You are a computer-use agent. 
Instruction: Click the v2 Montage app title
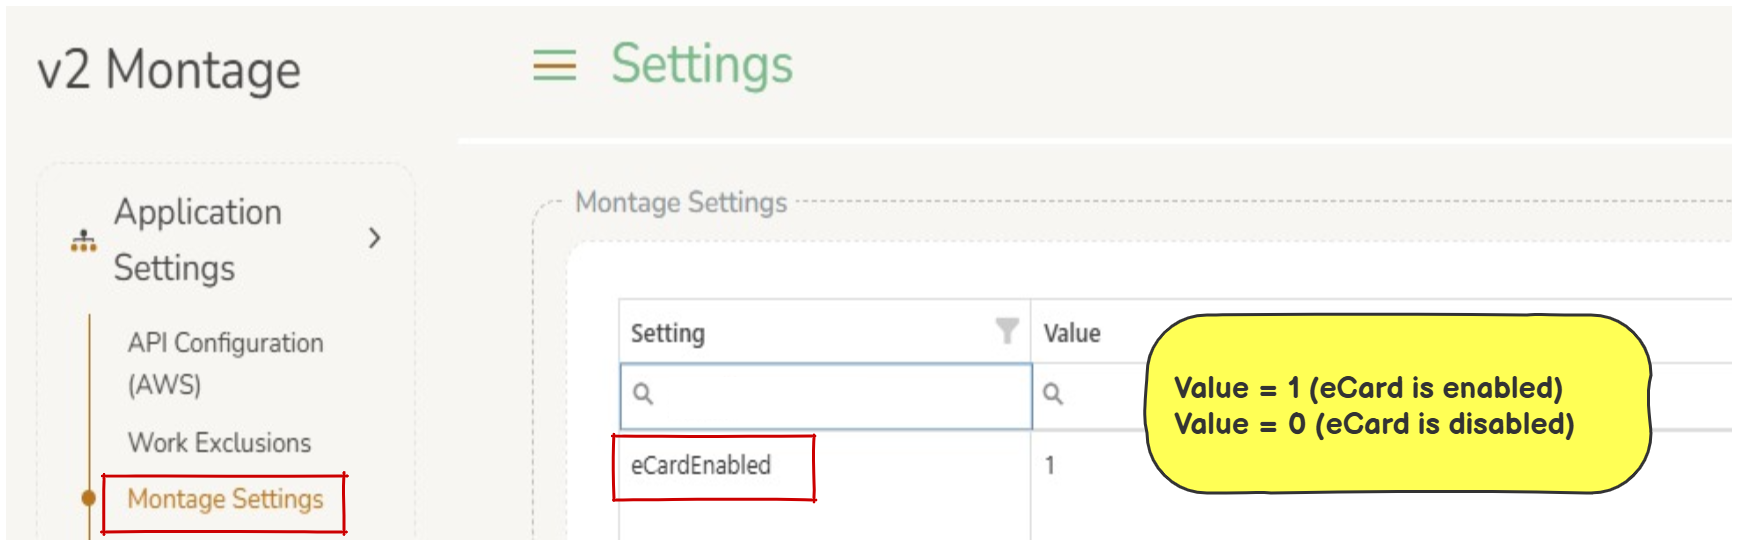(x=169, y=71)
